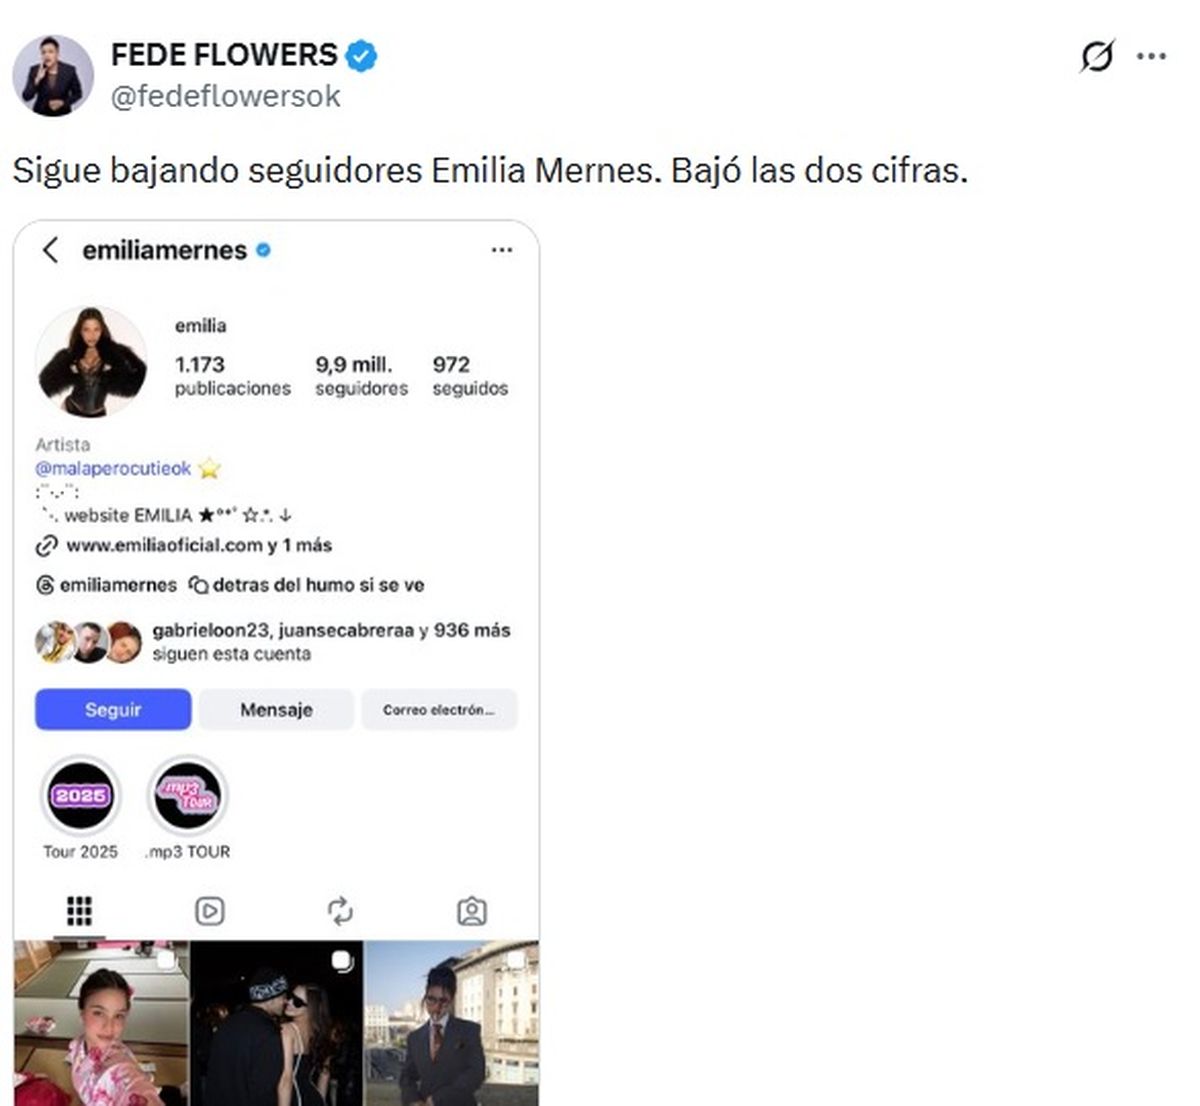Click emiliamernes' verified badge in profile header
Image resolution: width=1200 pixels, height=1106 pixels.
click(x=264, y=250)
